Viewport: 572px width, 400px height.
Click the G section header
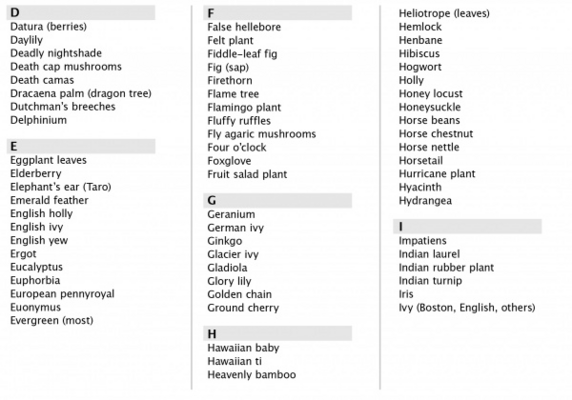tap(278, 201)
